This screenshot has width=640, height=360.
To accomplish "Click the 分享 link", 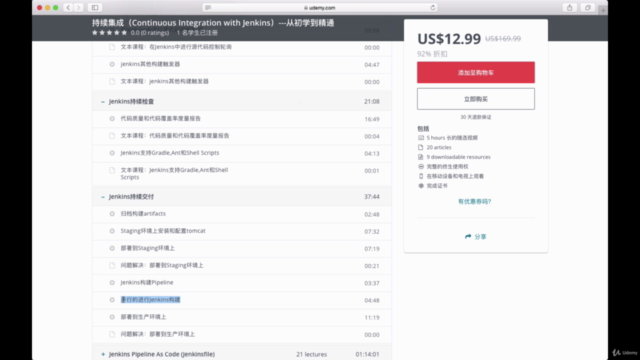I will [x=480, y=237].
